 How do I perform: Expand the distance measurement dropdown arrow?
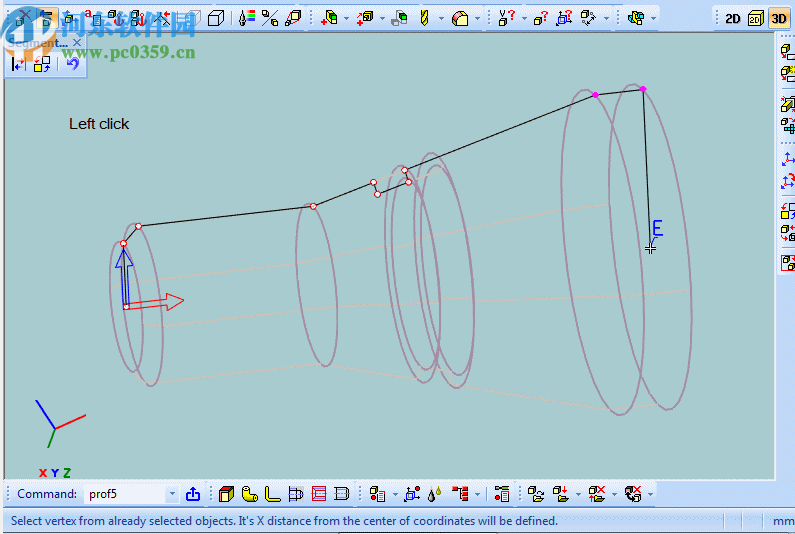pos(606,19)
